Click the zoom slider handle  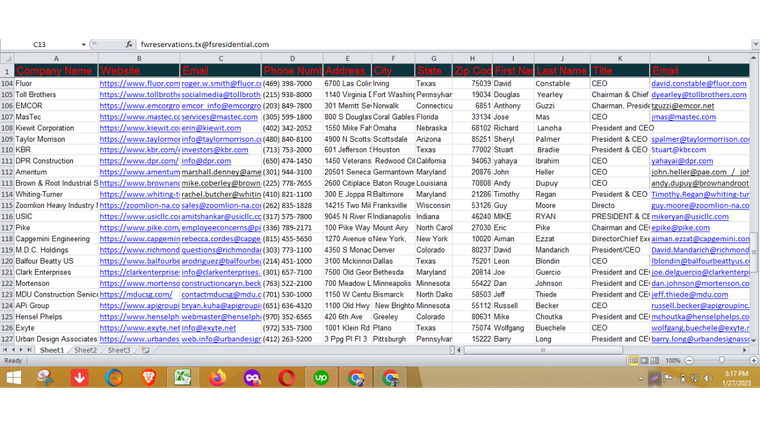click(x=720, y=360)
